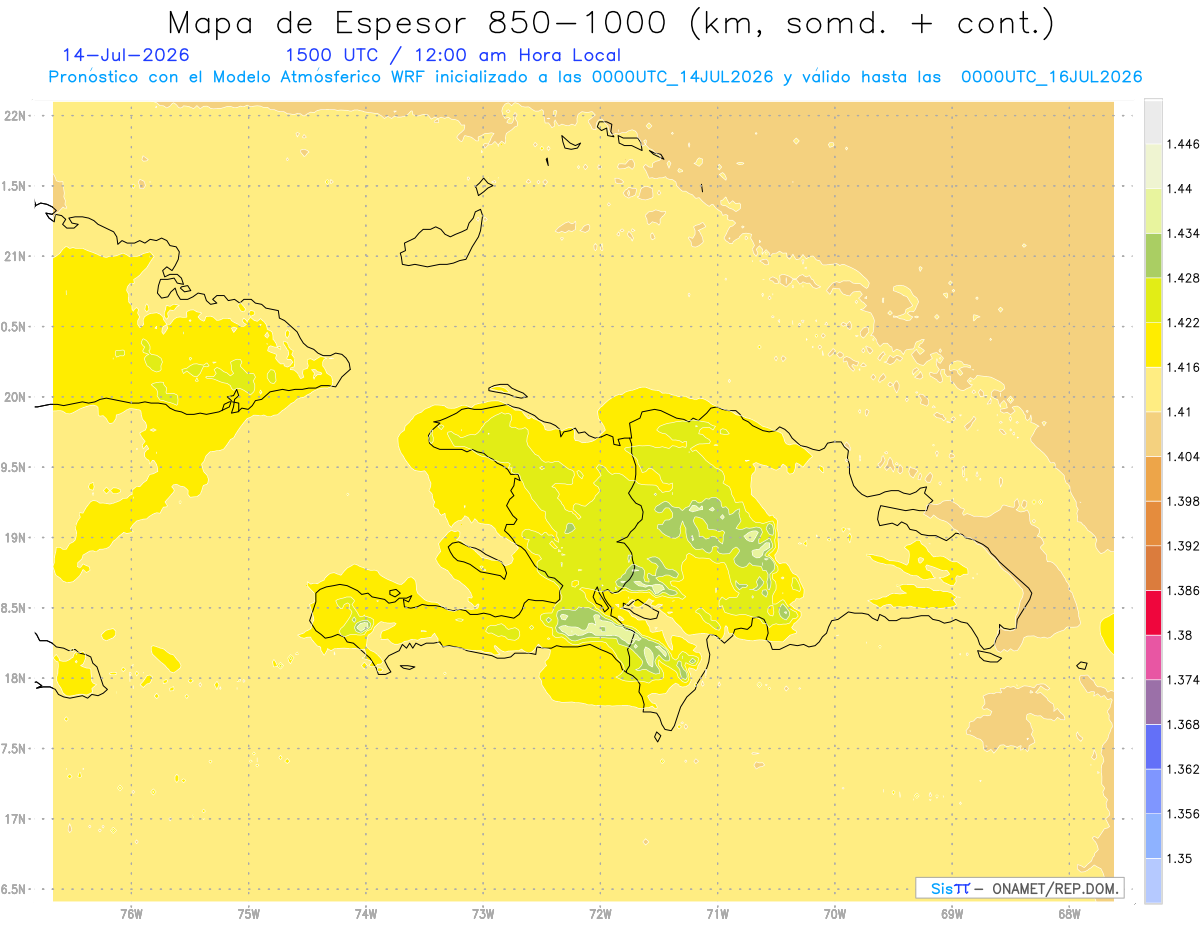Select the date label '14-Jul-2026'
Screen dimensions: 1200x927
click(x=126, y=55)
